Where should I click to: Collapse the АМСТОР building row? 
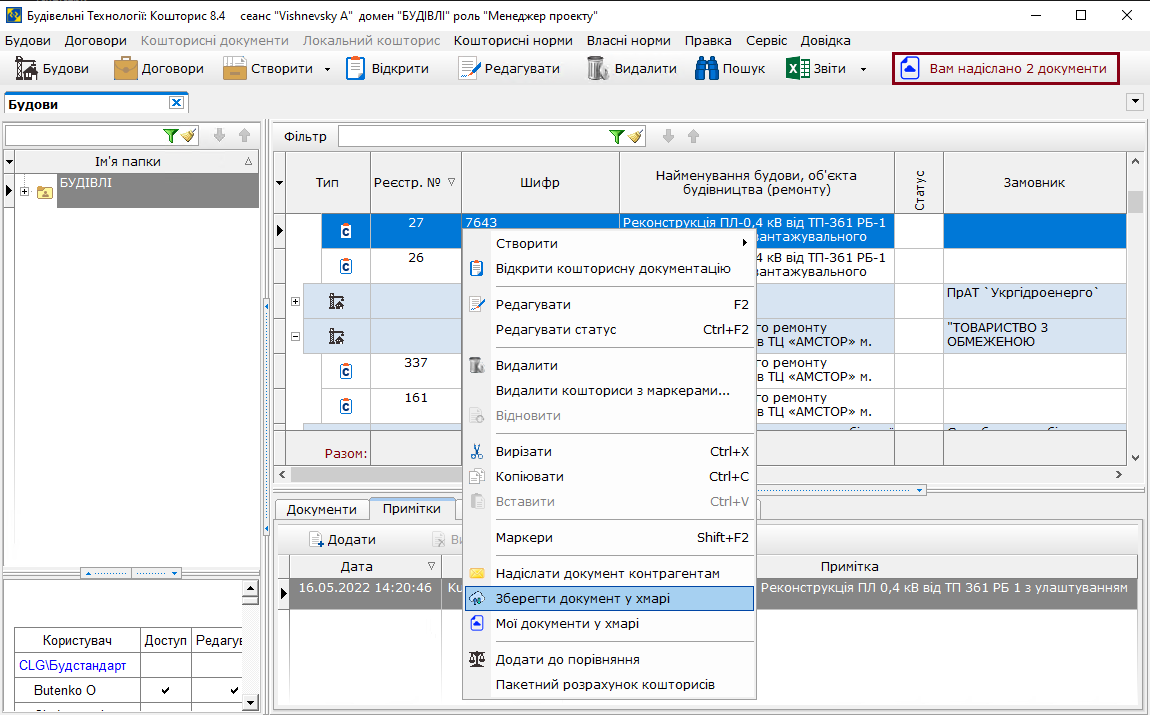(295, 337)
